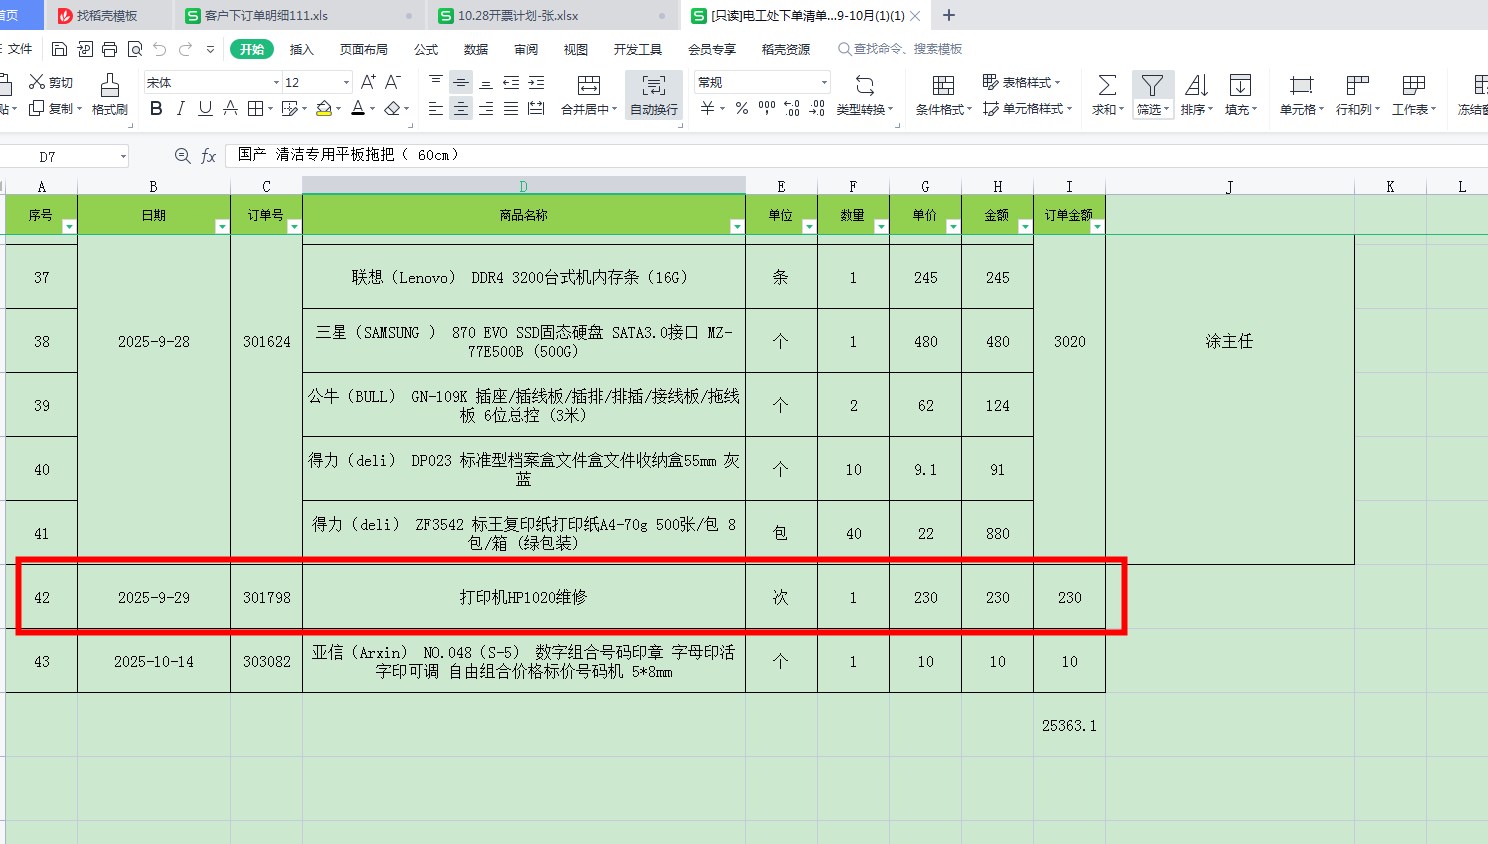Click the fill color highlighter swatch
The height and width of the screenshot is (844, 1488).
pyautogui.click(x=323, y=108)
